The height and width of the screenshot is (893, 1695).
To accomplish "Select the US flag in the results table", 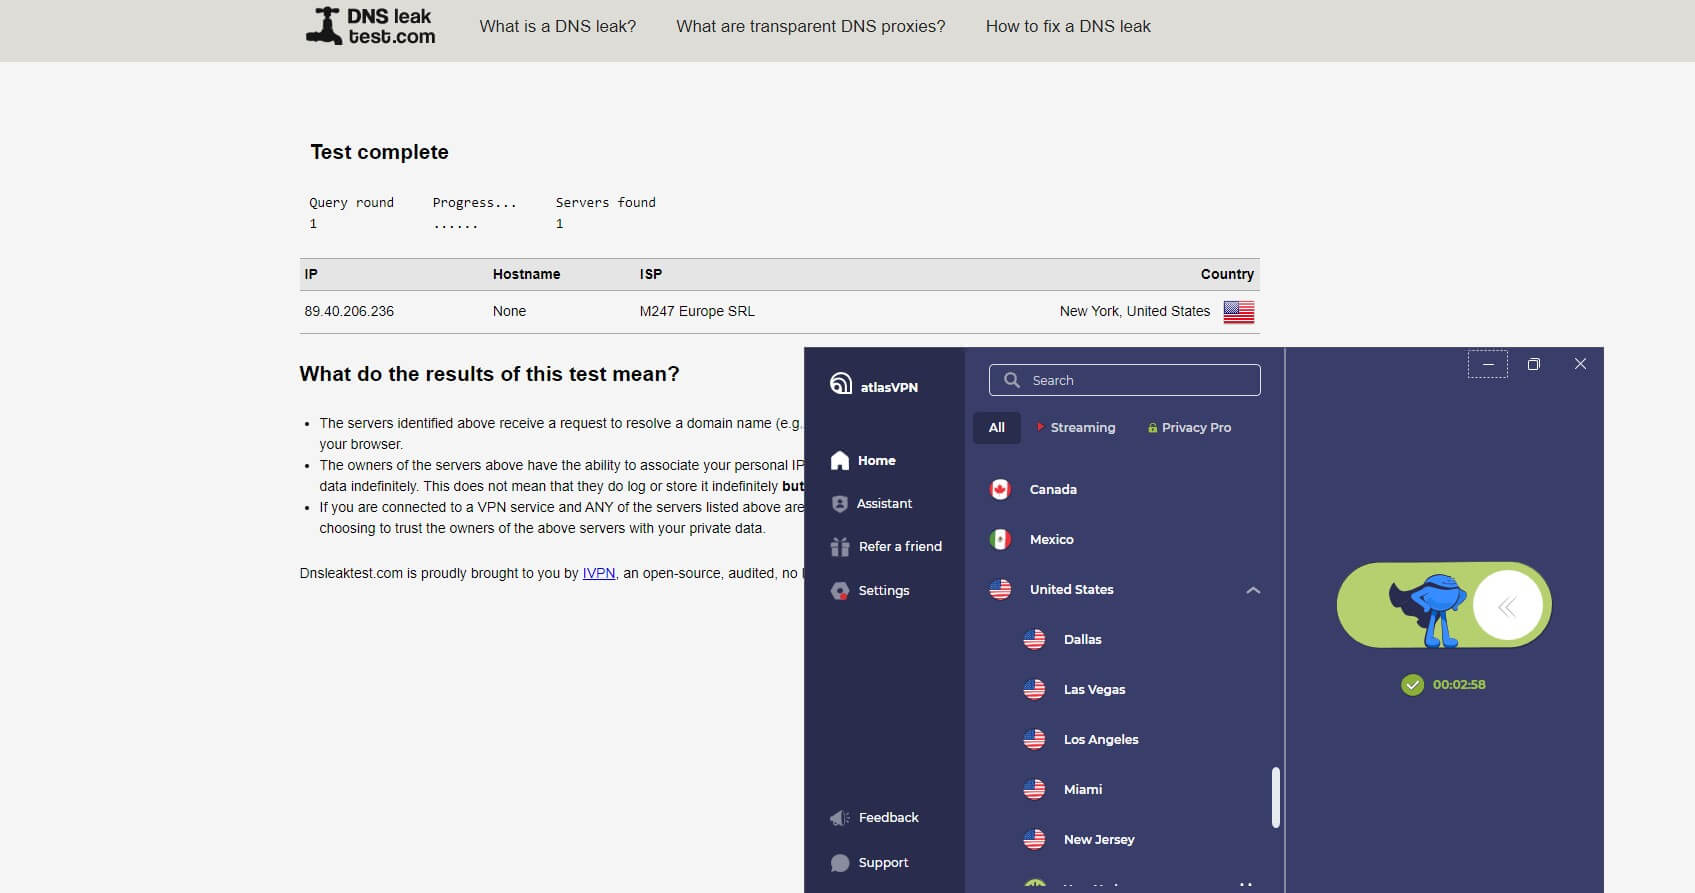I will (x=1238, y=312).
